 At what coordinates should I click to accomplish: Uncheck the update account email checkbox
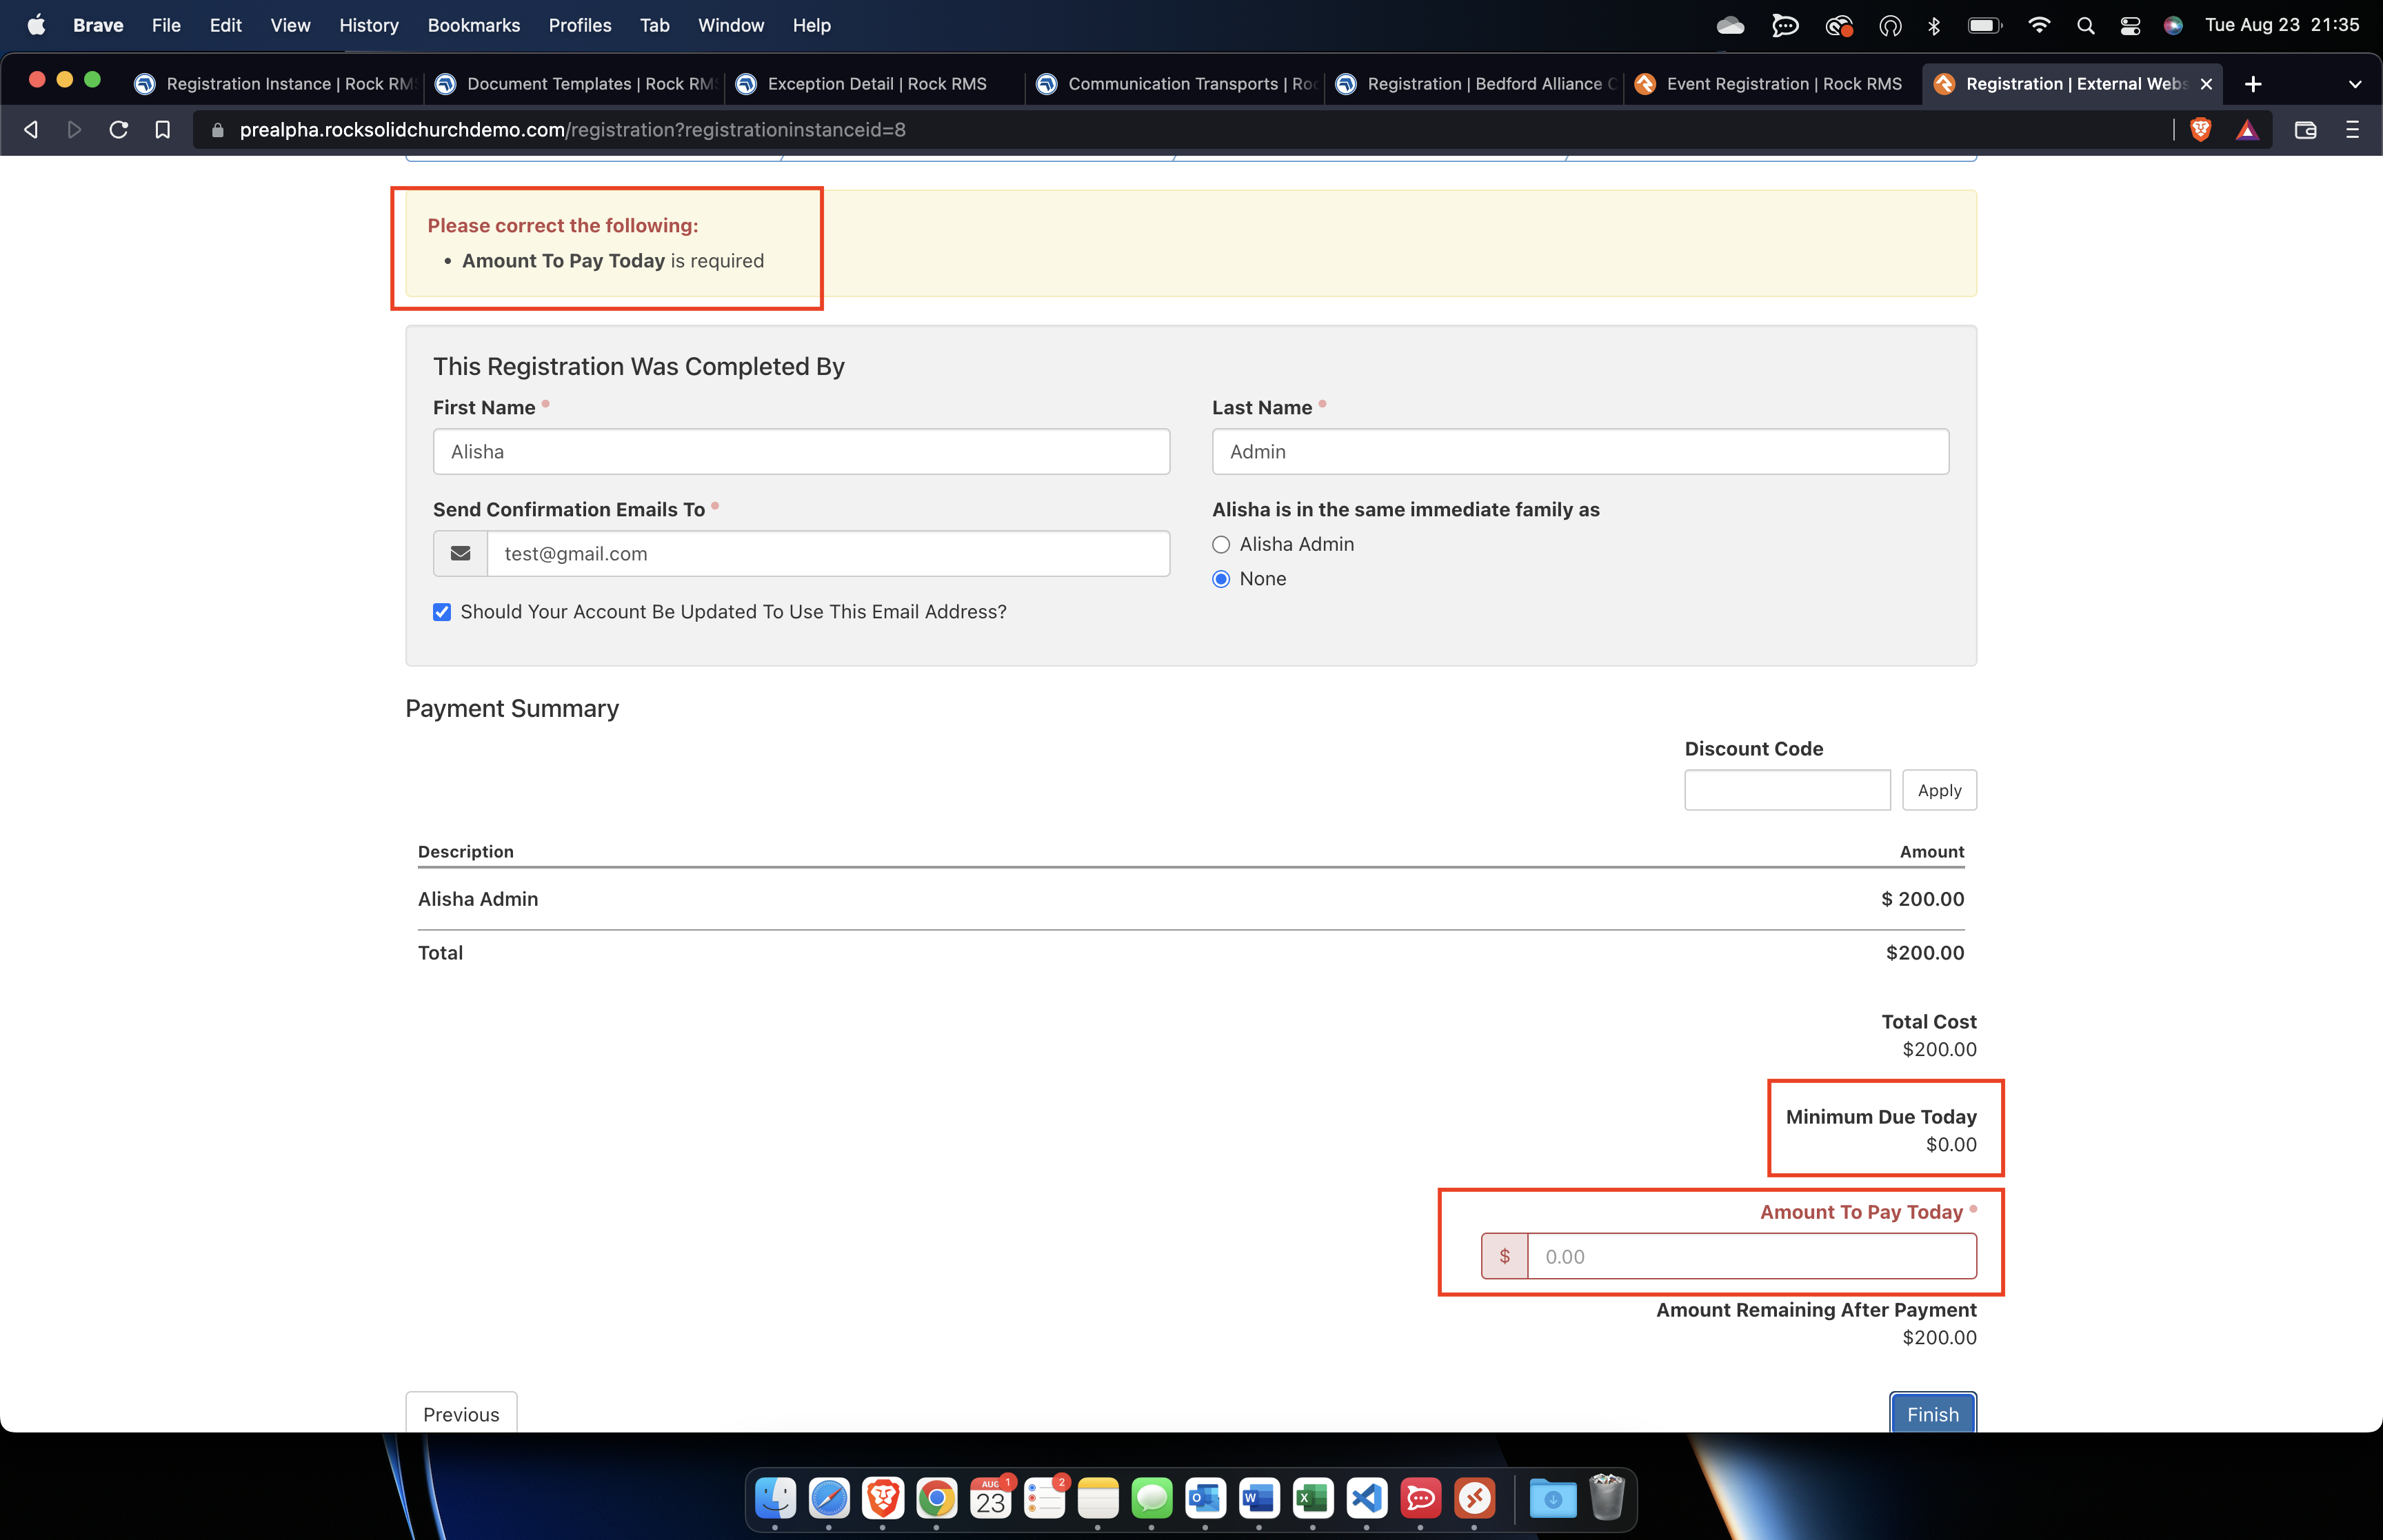(x=442, y=612)
